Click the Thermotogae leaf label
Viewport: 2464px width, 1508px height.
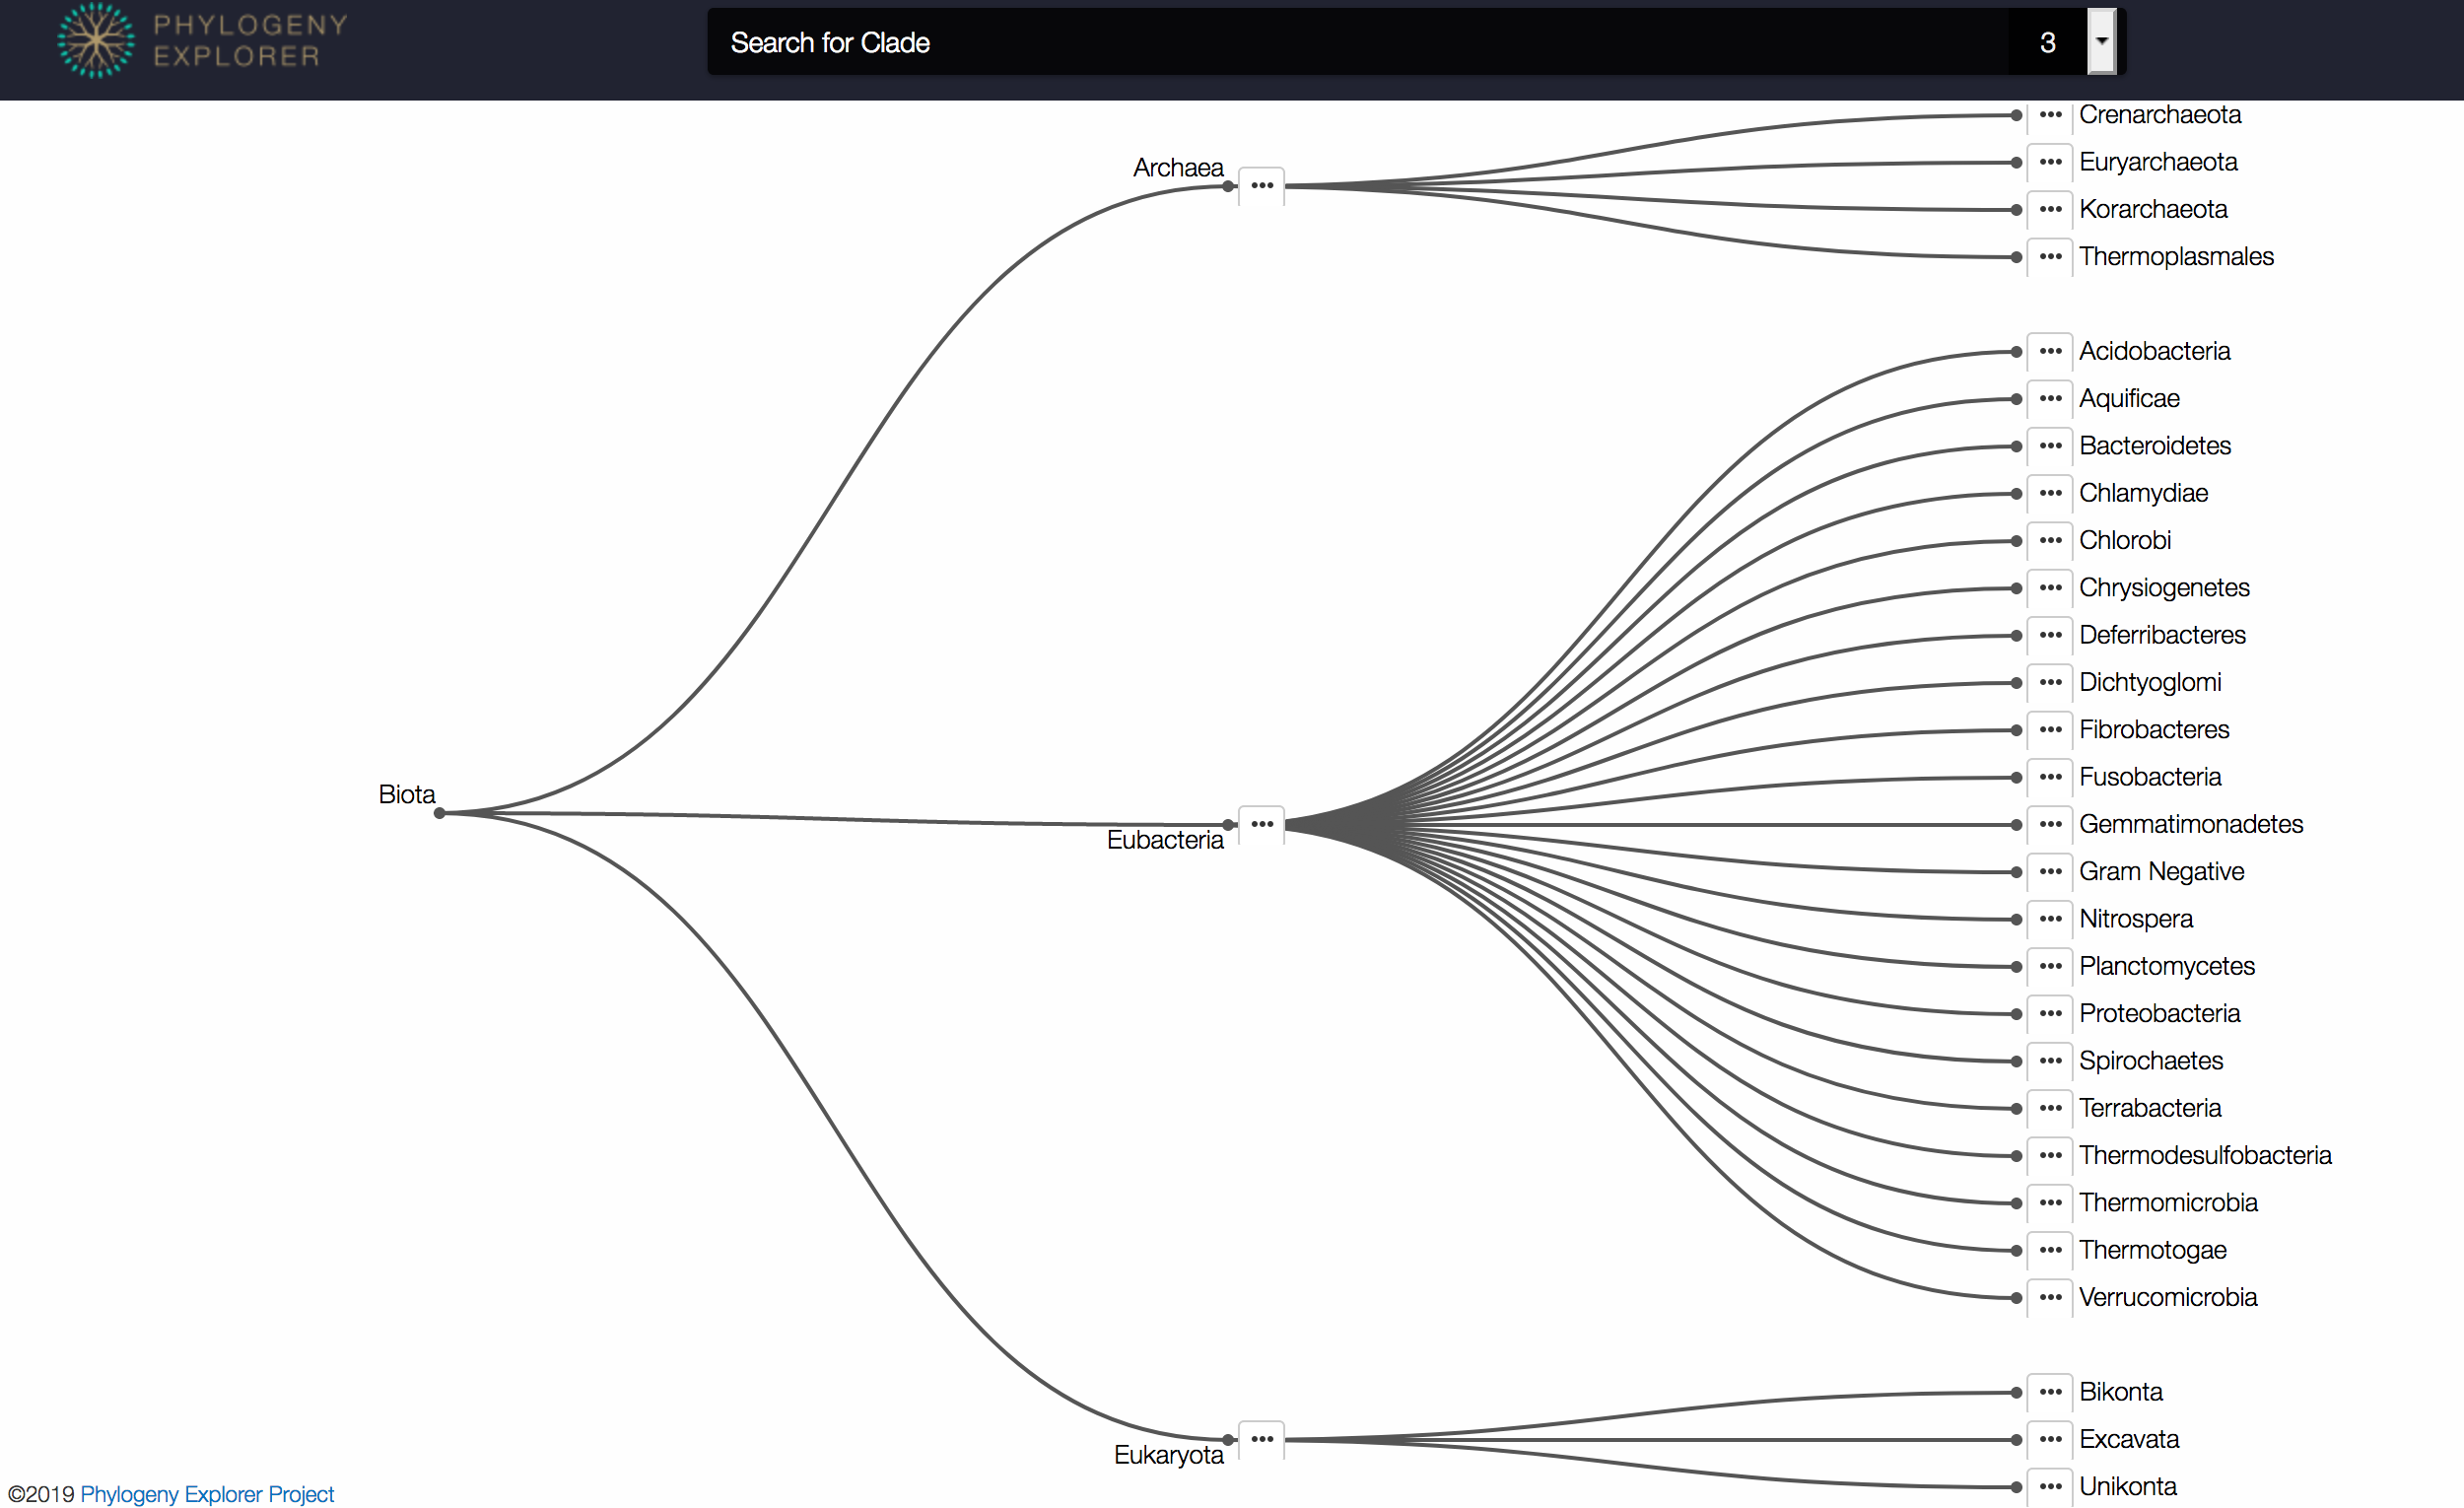[2153, 1251]
